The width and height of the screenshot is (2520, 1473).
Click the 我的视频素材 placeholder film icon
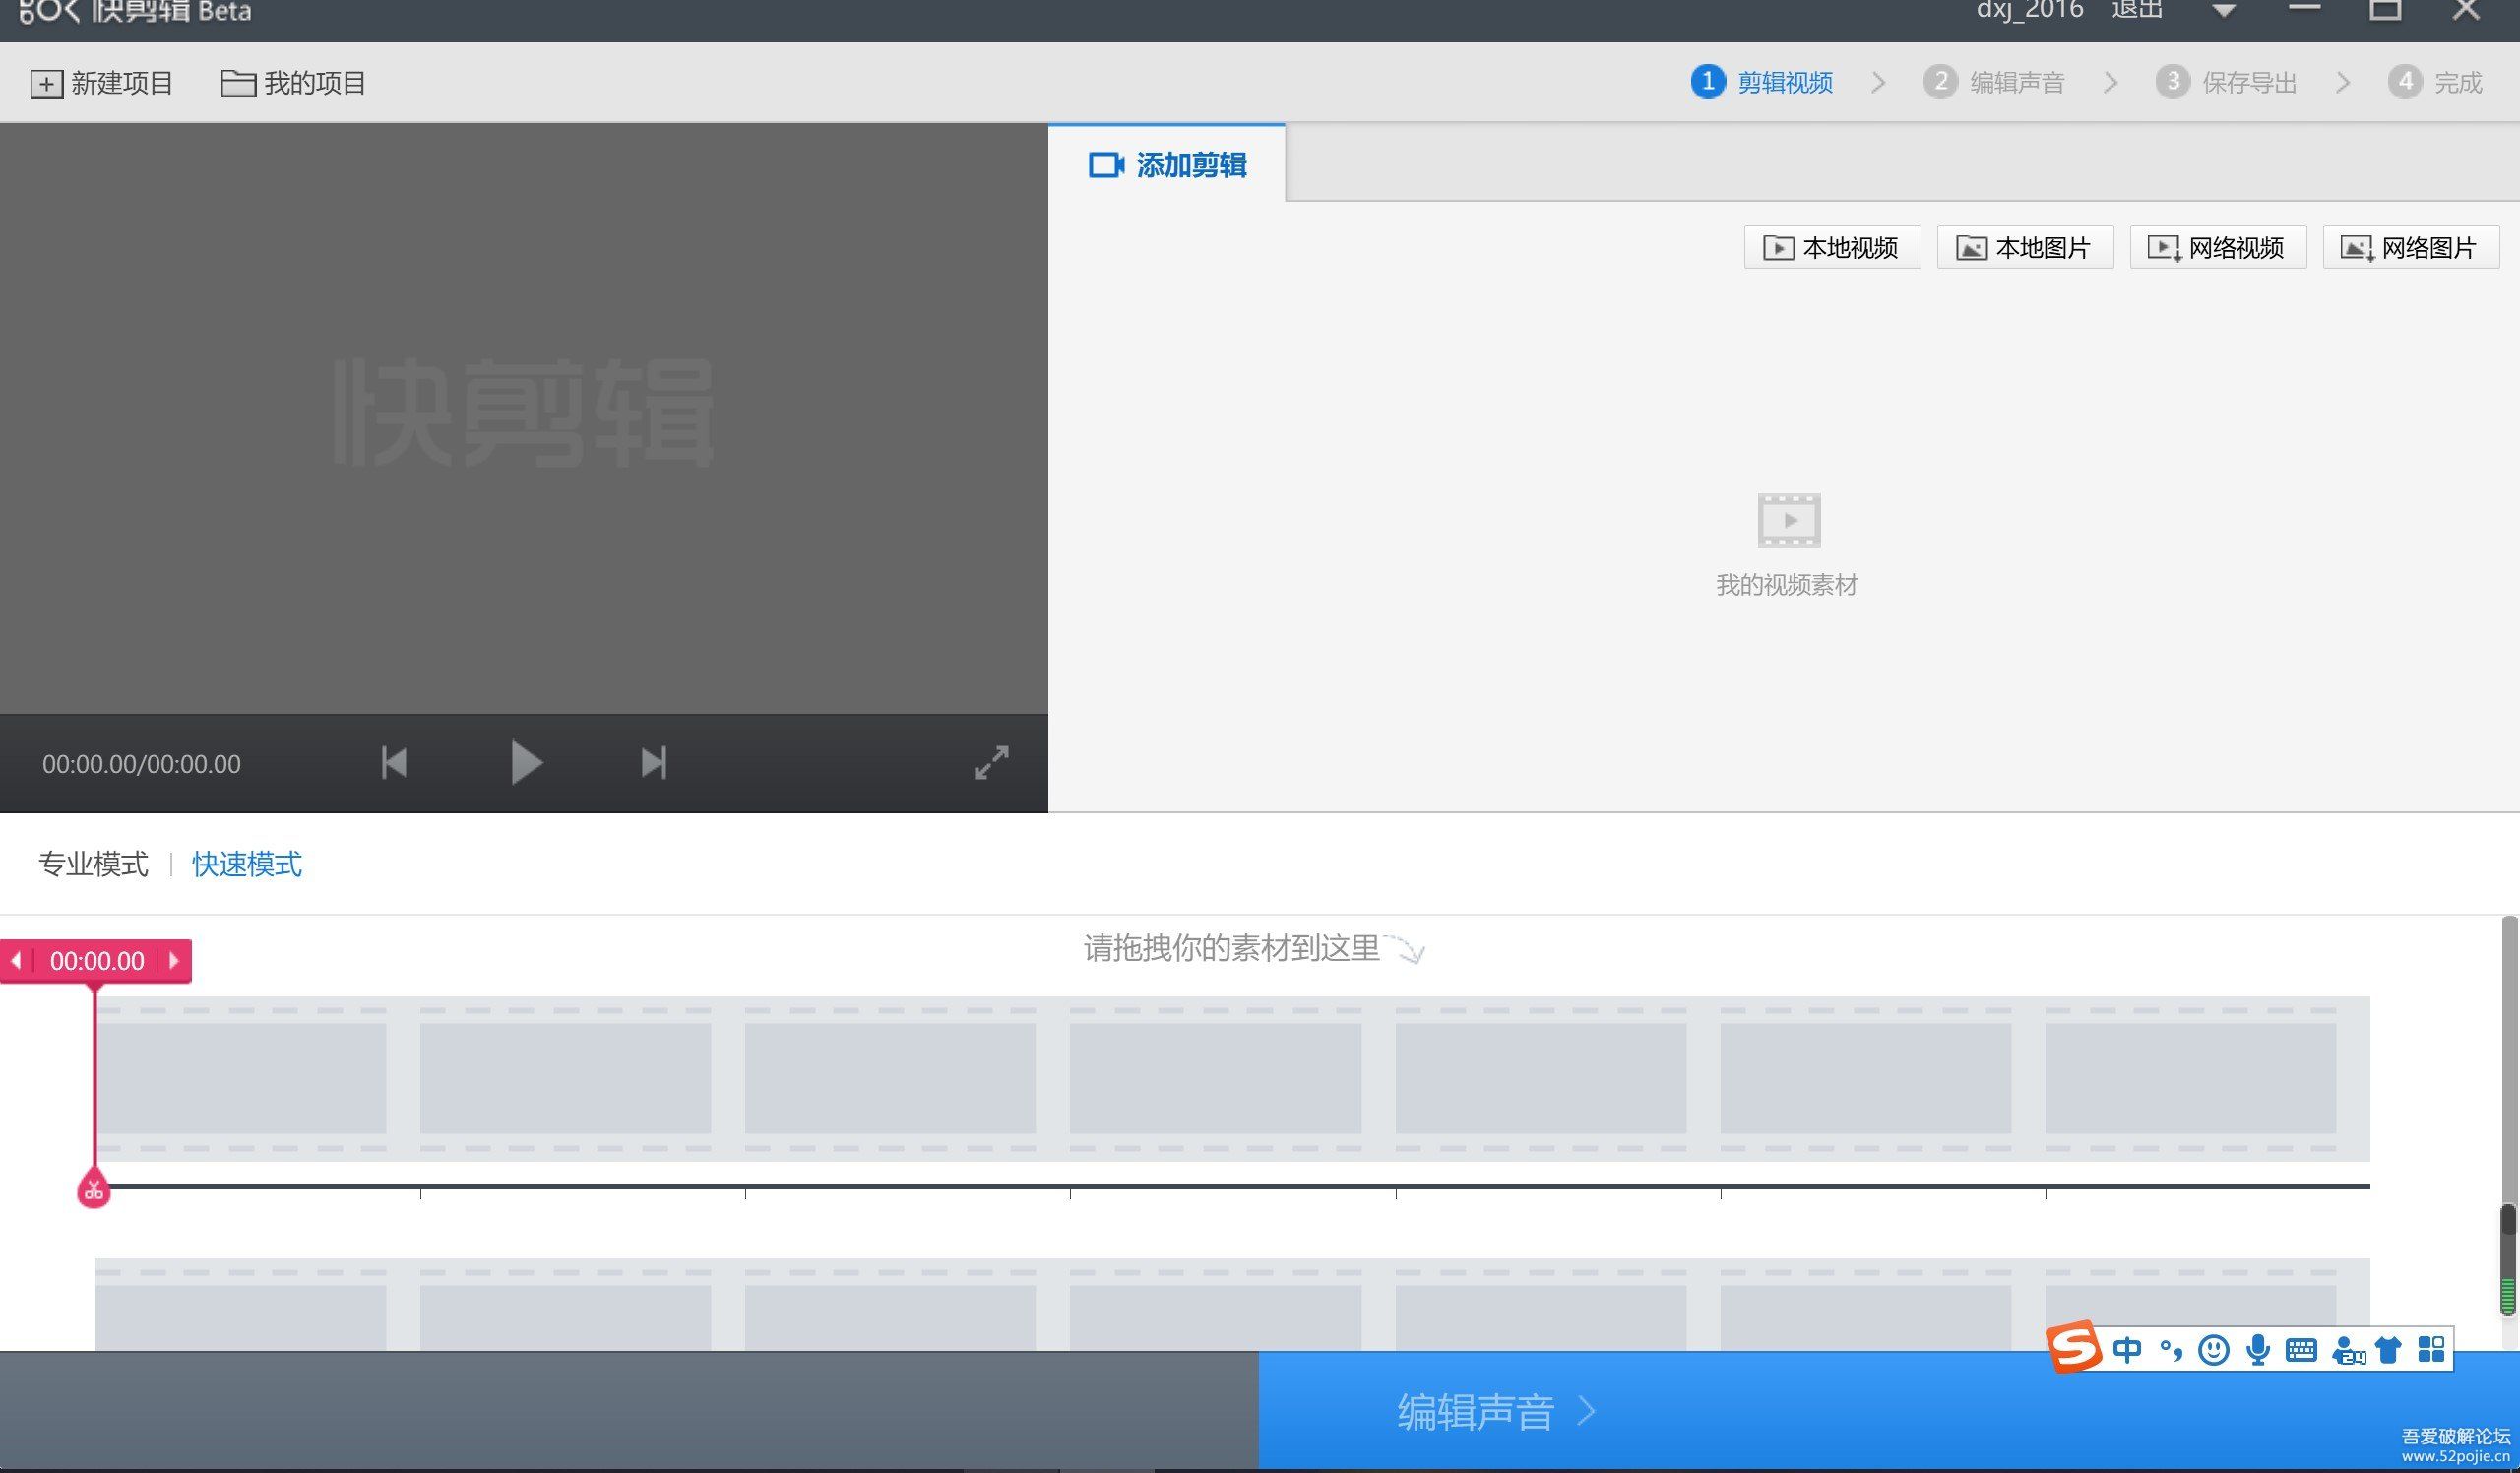coord(1789,520)
